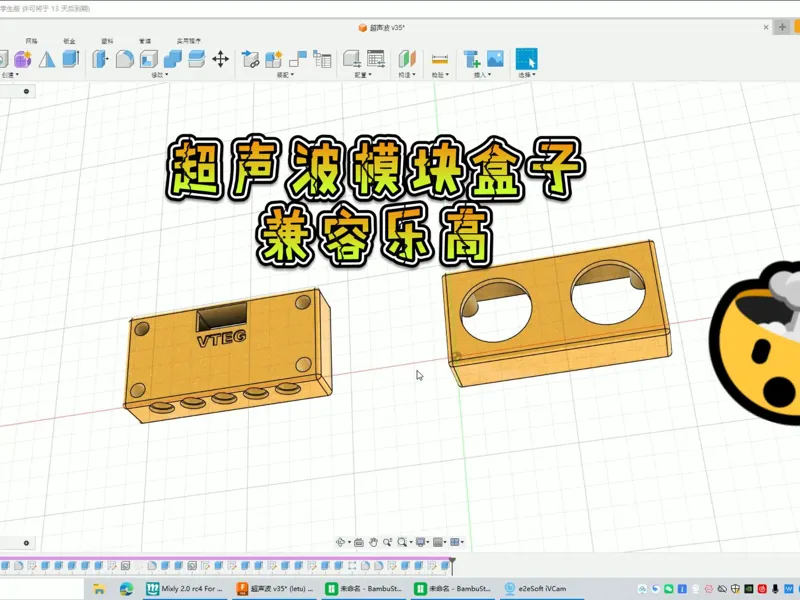Click the Fillet tool icon
The image size is (800, 600).
(124, 59)
